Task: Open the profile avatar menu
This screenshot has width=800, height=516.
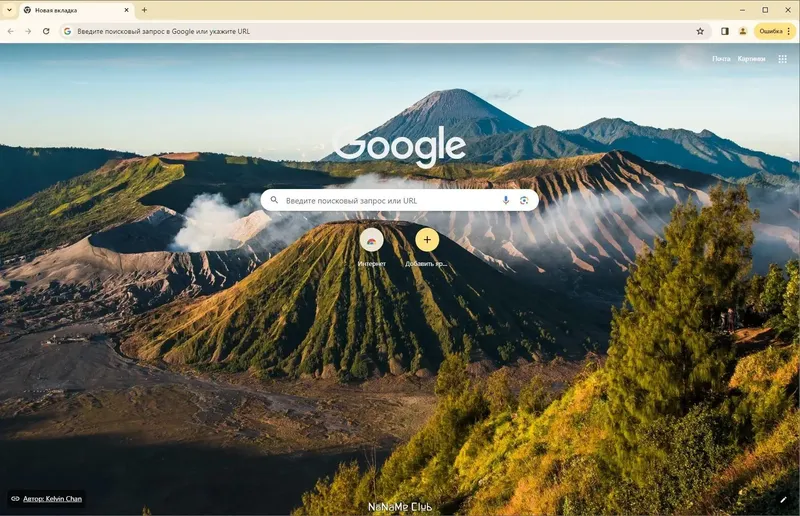Action: pos(743,31)
